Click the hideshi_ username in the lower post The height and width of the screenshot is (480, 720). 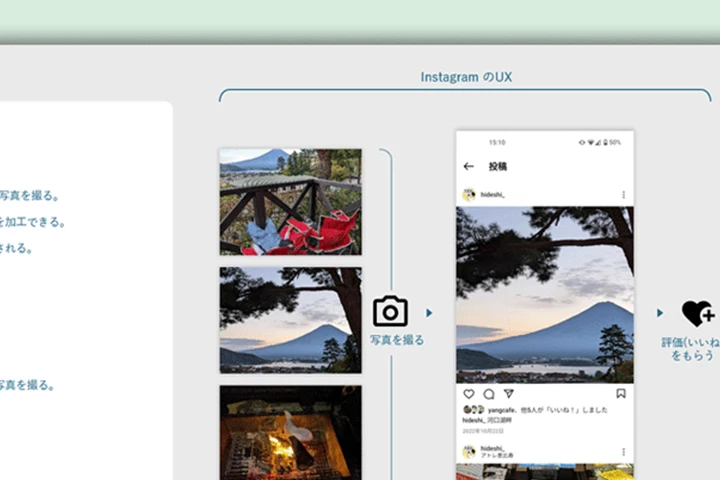coord(493,448)
